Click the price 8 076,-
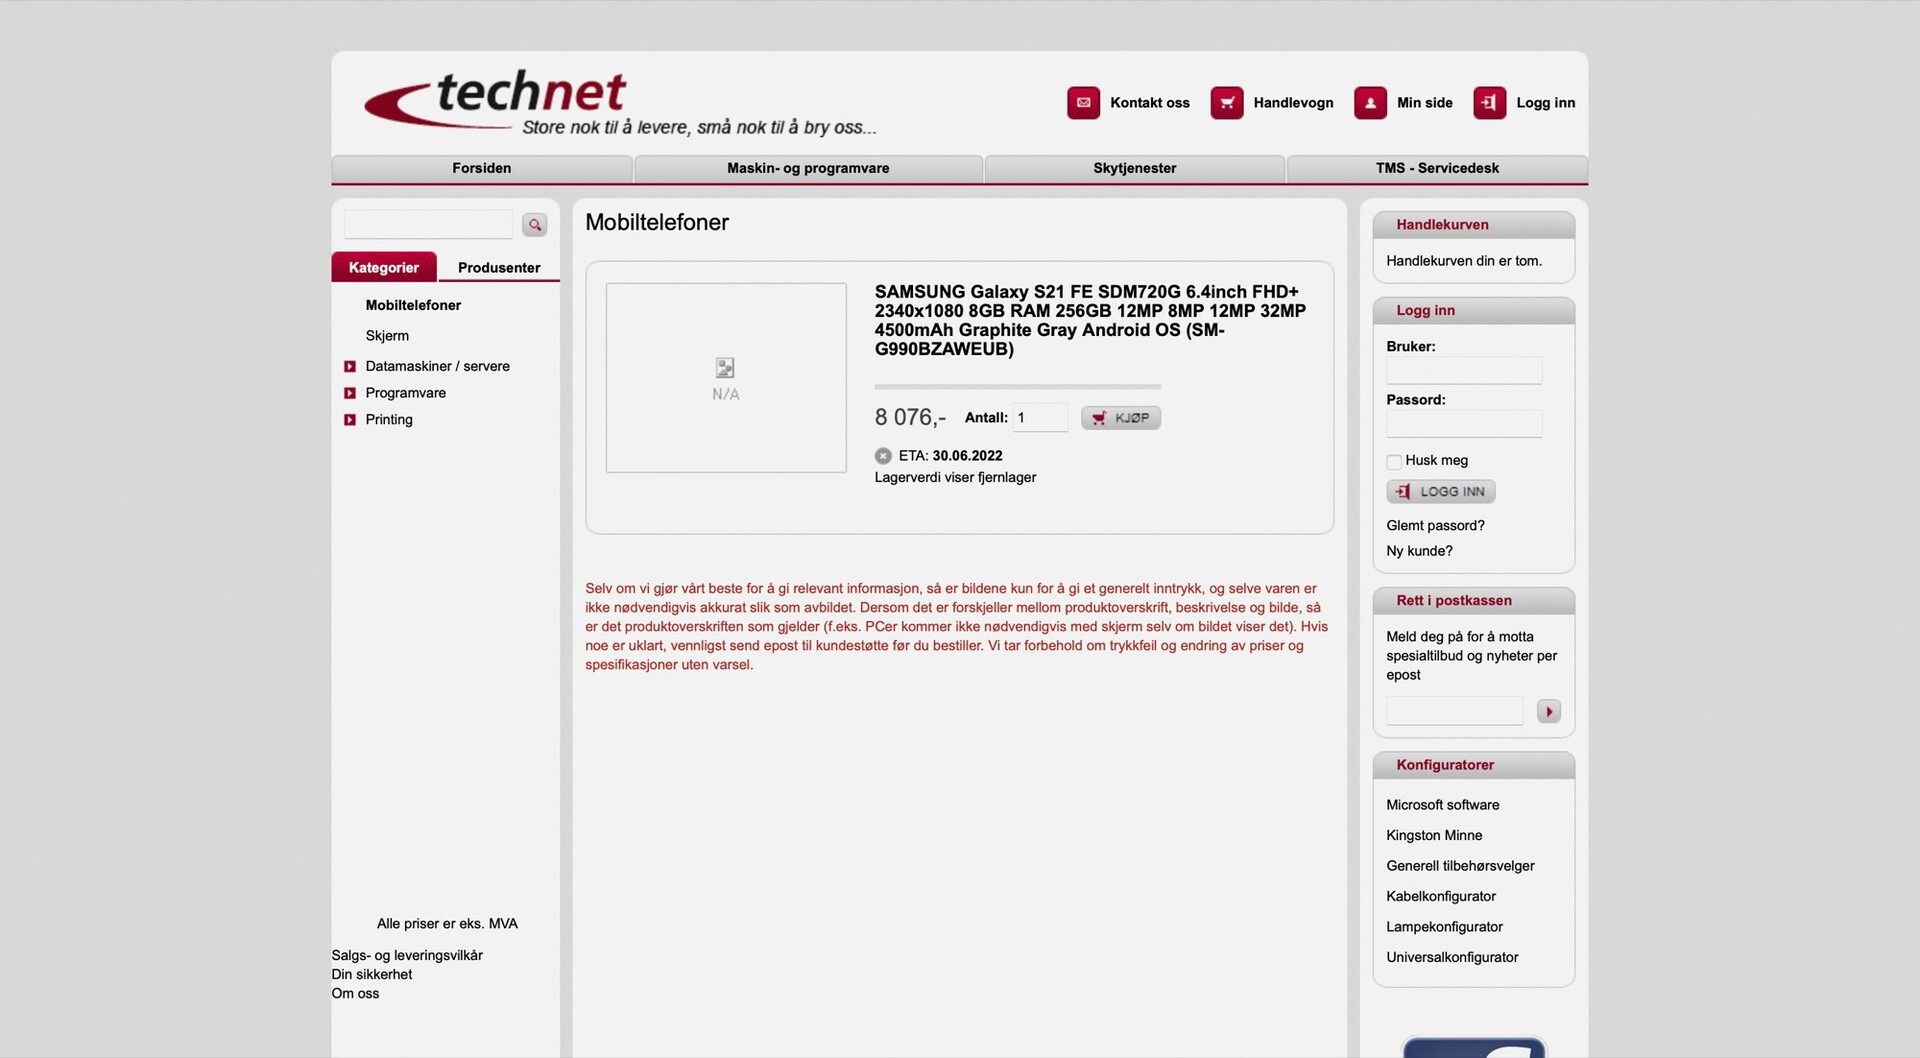Image resolution: width=1920 pixels, height=1058 pixels. pyautogui.click(x=910, y=417)
